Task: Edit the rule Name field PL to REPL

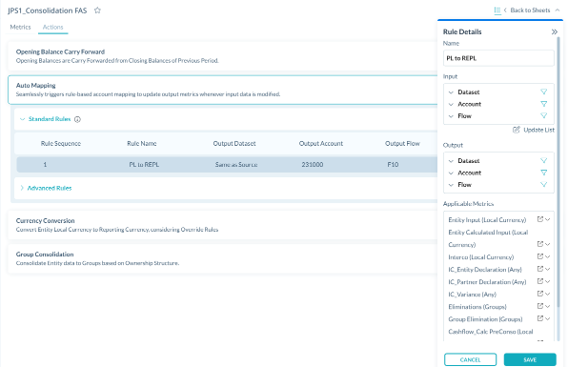Action: tap(498, 58)
